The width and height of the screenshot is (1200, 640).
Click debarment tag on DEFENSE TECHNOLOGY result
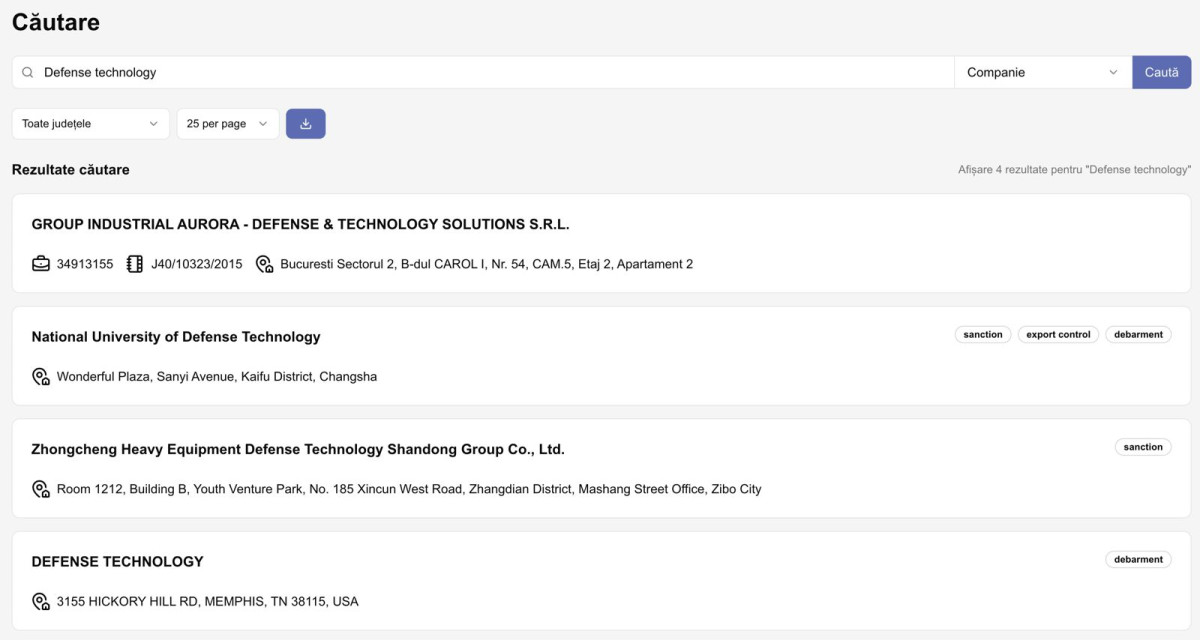1138,560
